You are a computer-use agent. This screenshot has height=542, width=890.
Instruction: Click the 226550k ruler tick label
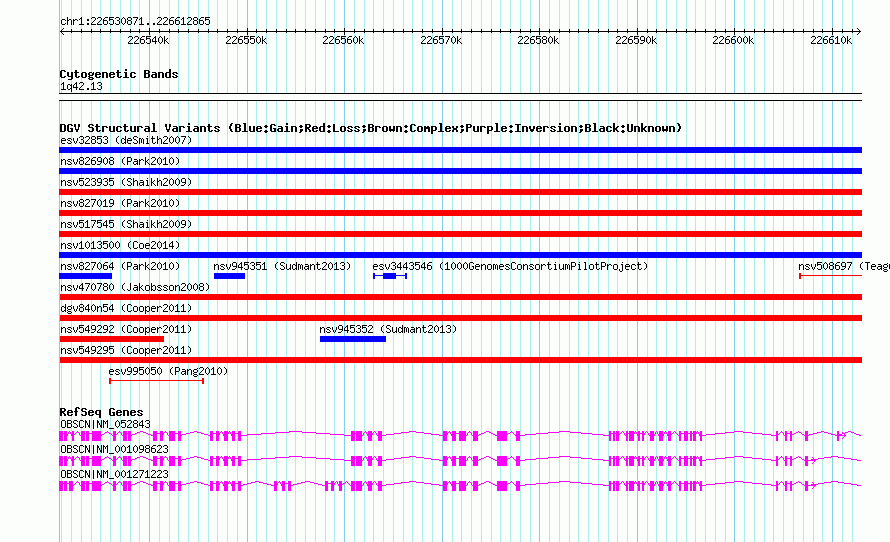246,40
